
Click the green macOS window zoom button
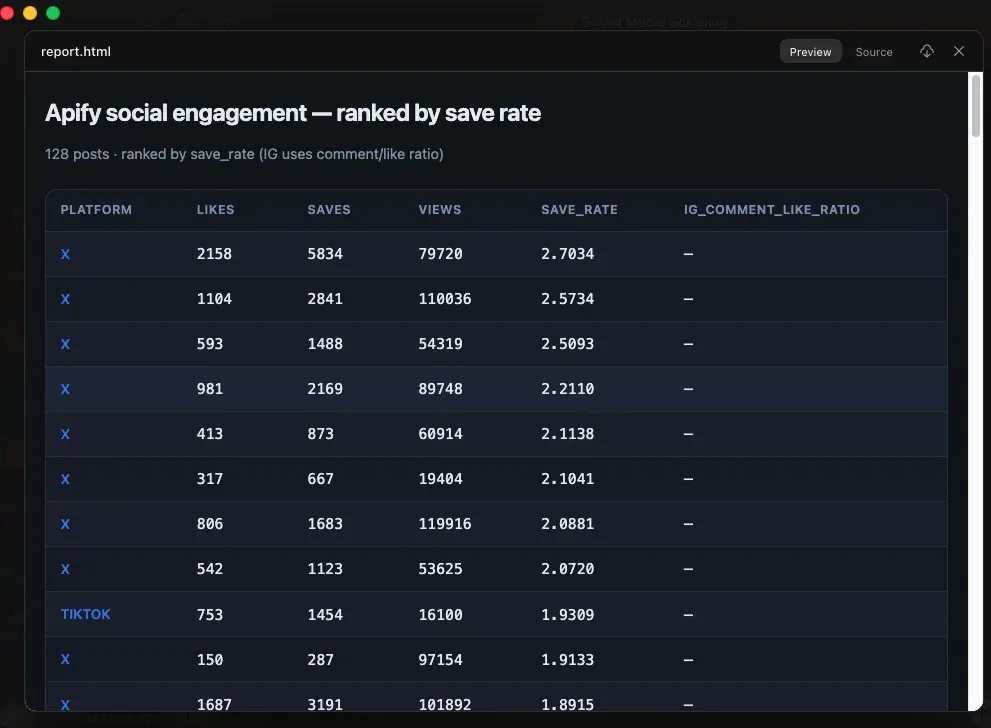click(x=53, y=13)
